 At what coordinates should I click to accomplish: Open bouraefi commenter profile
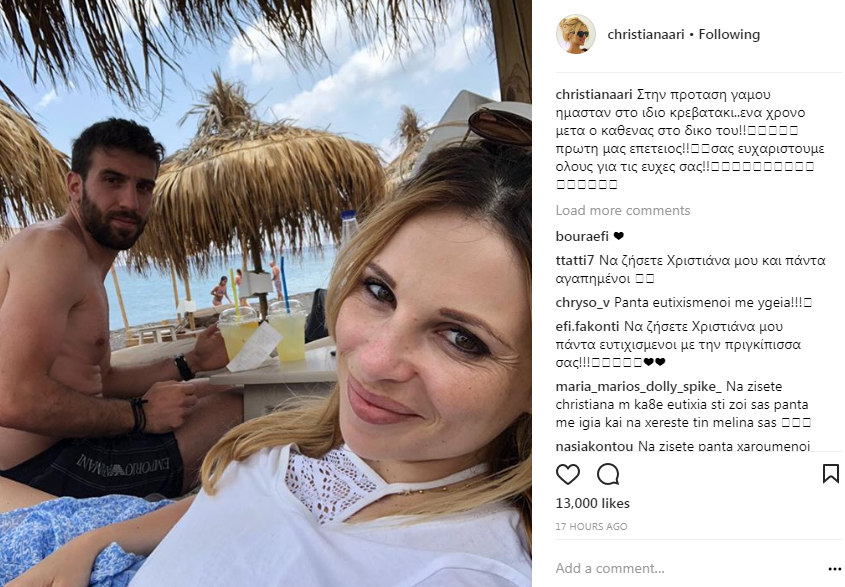click(582, 236)
